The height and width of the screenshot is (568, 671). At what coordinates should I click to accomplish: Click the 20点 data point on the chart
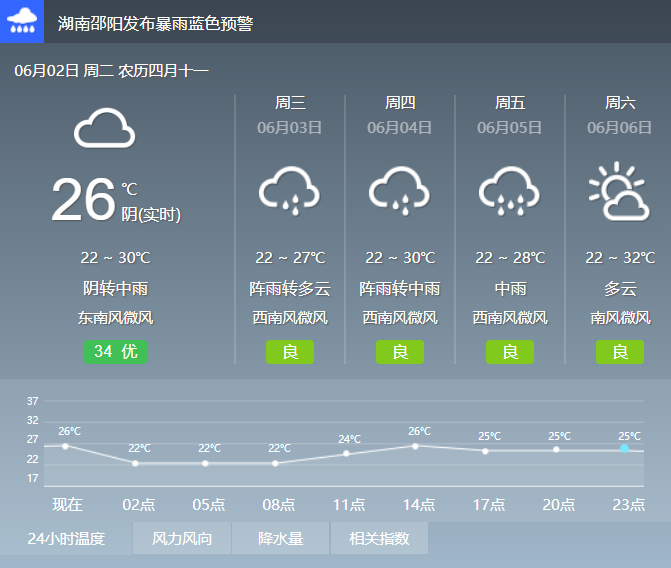(556, 449)
